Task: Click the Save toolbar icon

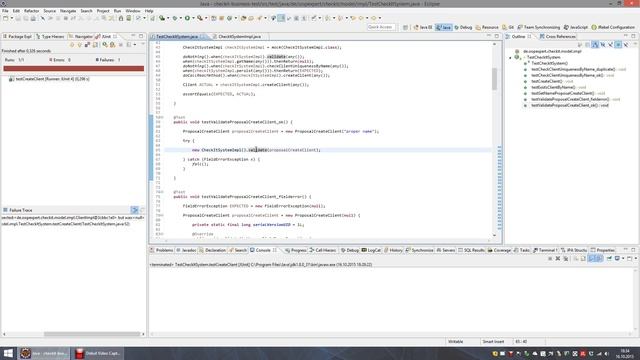Action: point(18,18)
